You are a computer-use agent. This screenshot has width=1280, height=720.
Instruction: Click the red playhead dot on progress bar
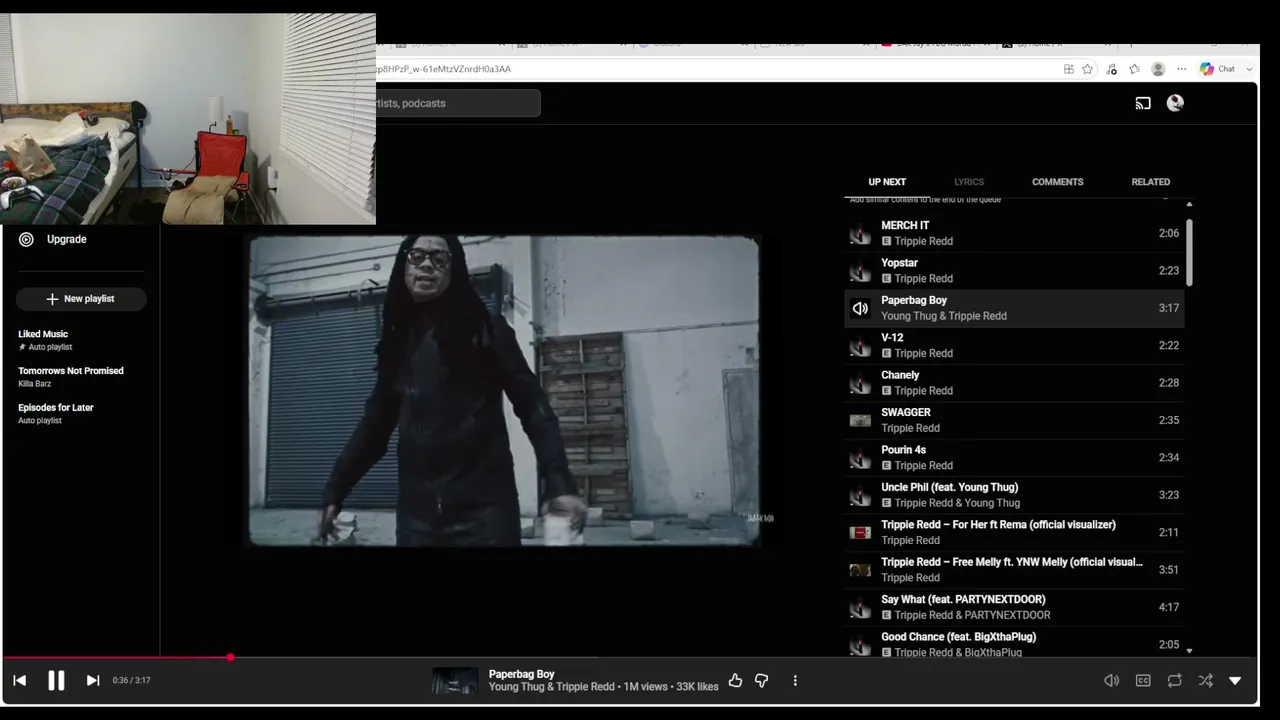click(x=230, y=657)
